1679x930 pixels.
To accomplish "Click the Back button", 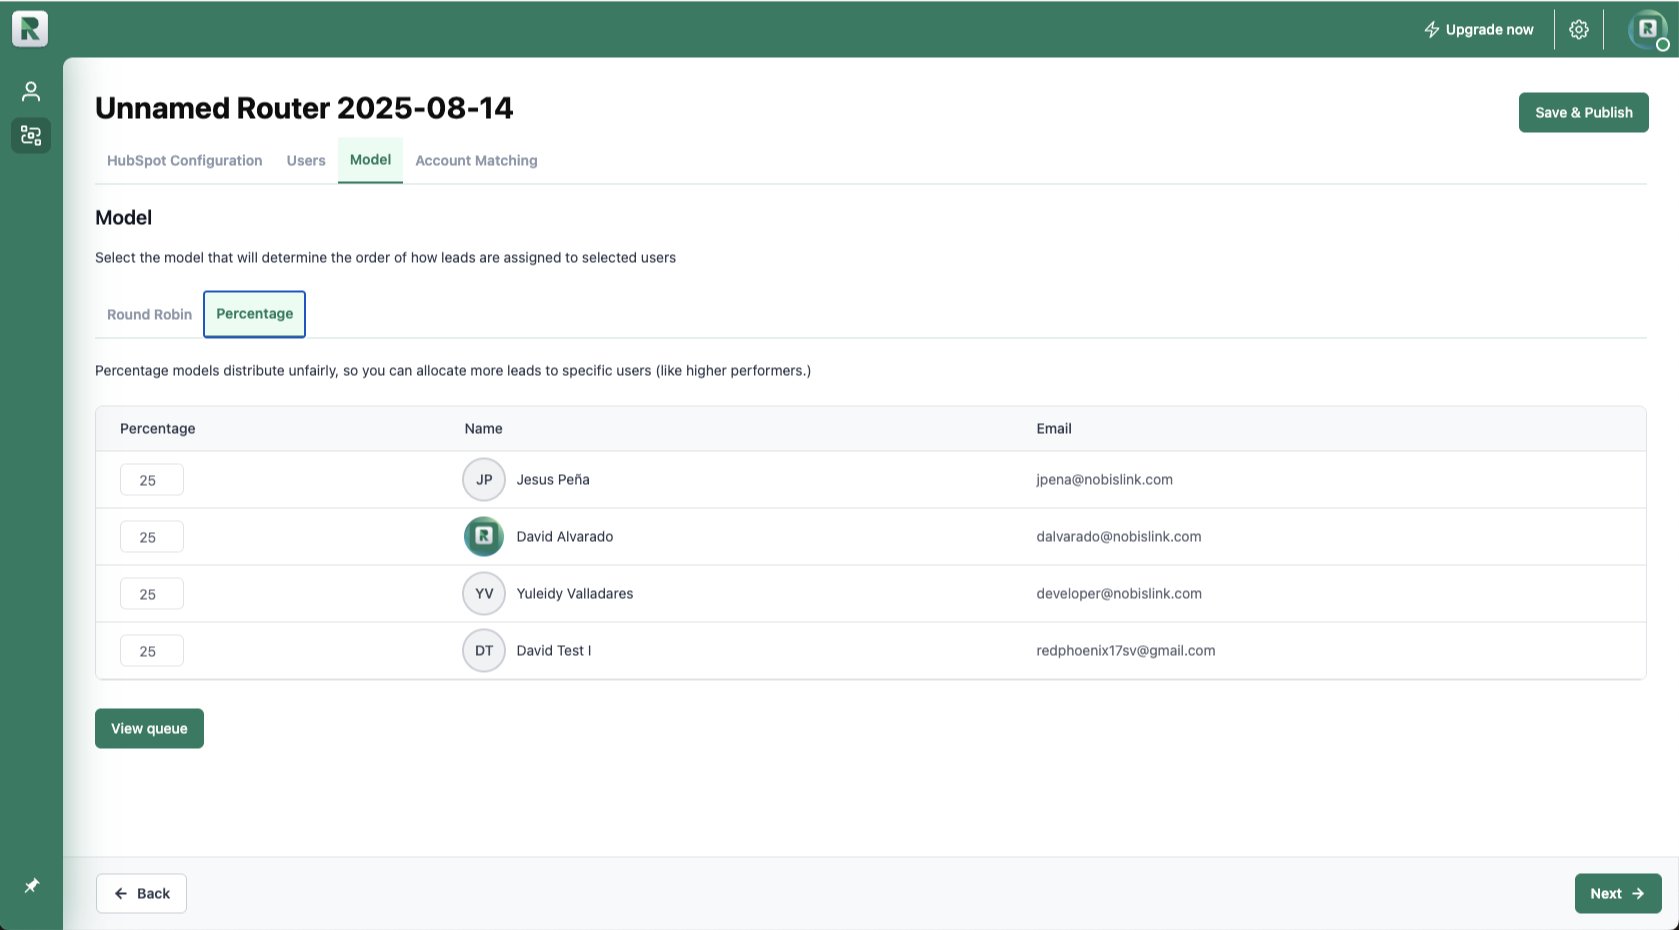I will click(141, 894).
